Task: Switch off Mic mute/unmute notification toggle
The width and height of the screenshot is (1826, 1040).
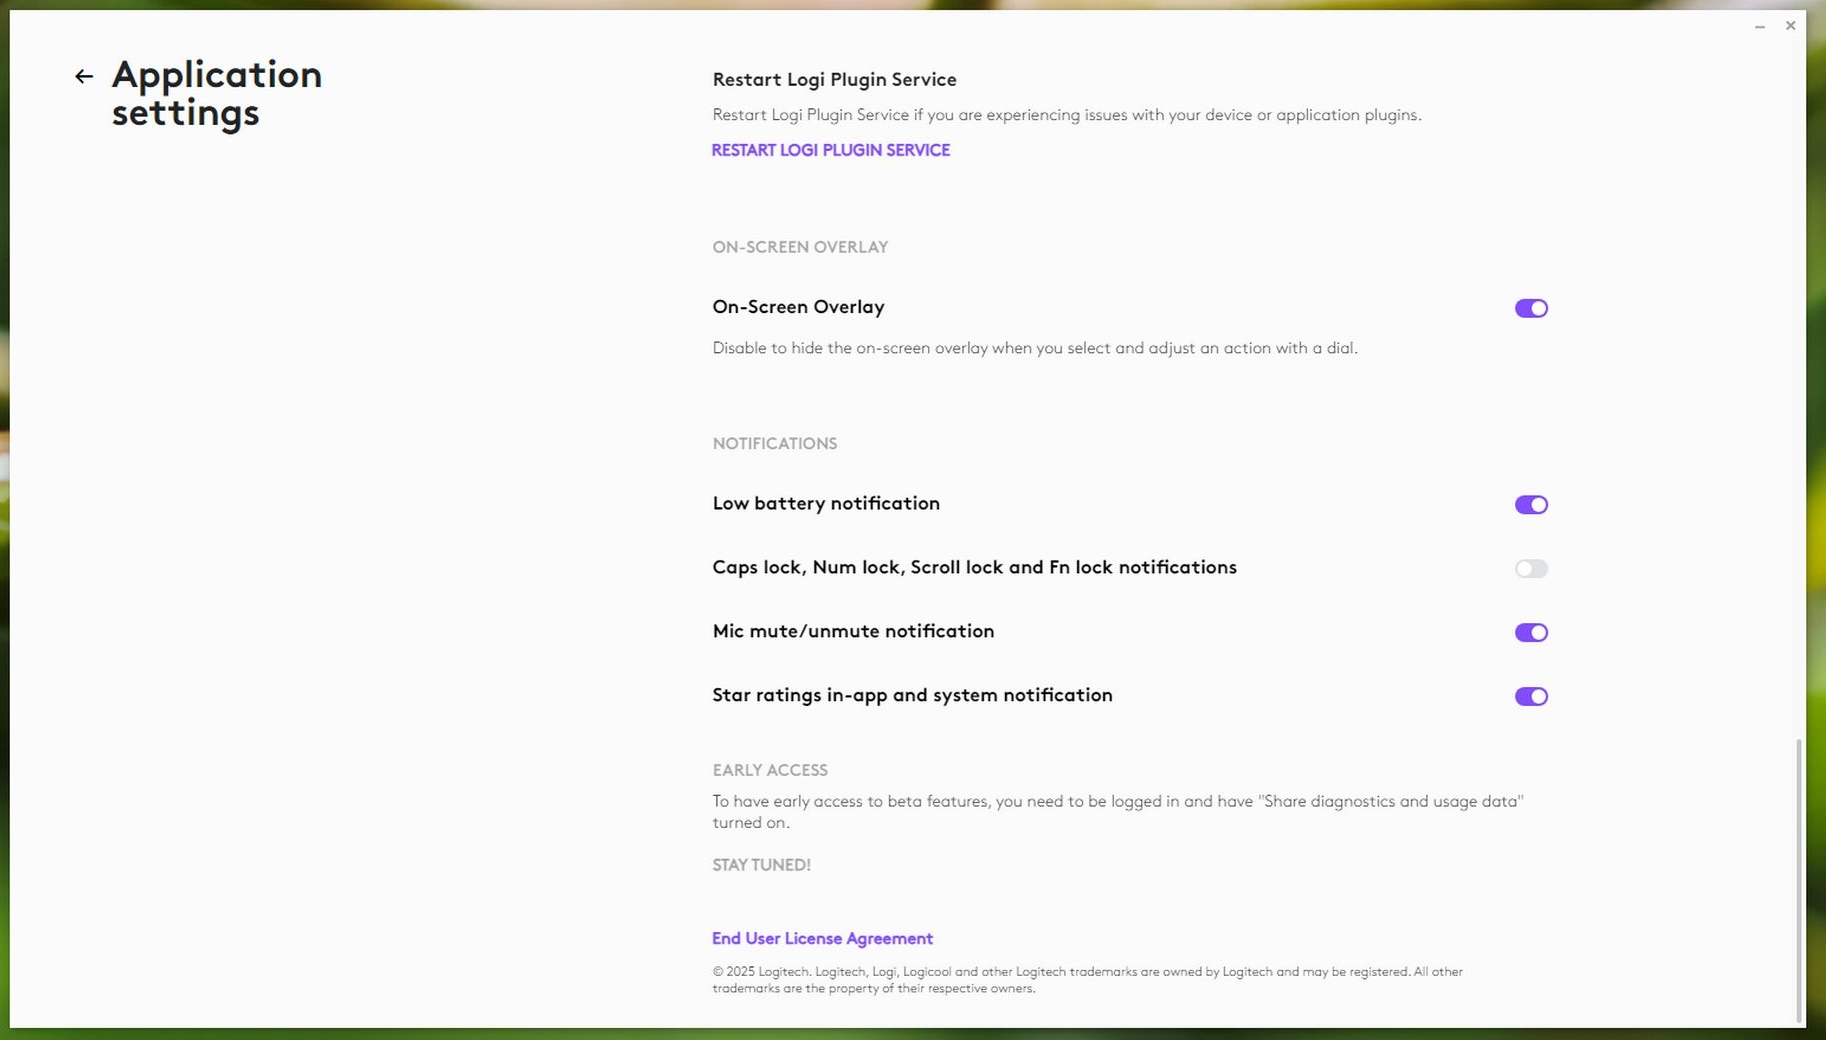Action: [1530, 633]
